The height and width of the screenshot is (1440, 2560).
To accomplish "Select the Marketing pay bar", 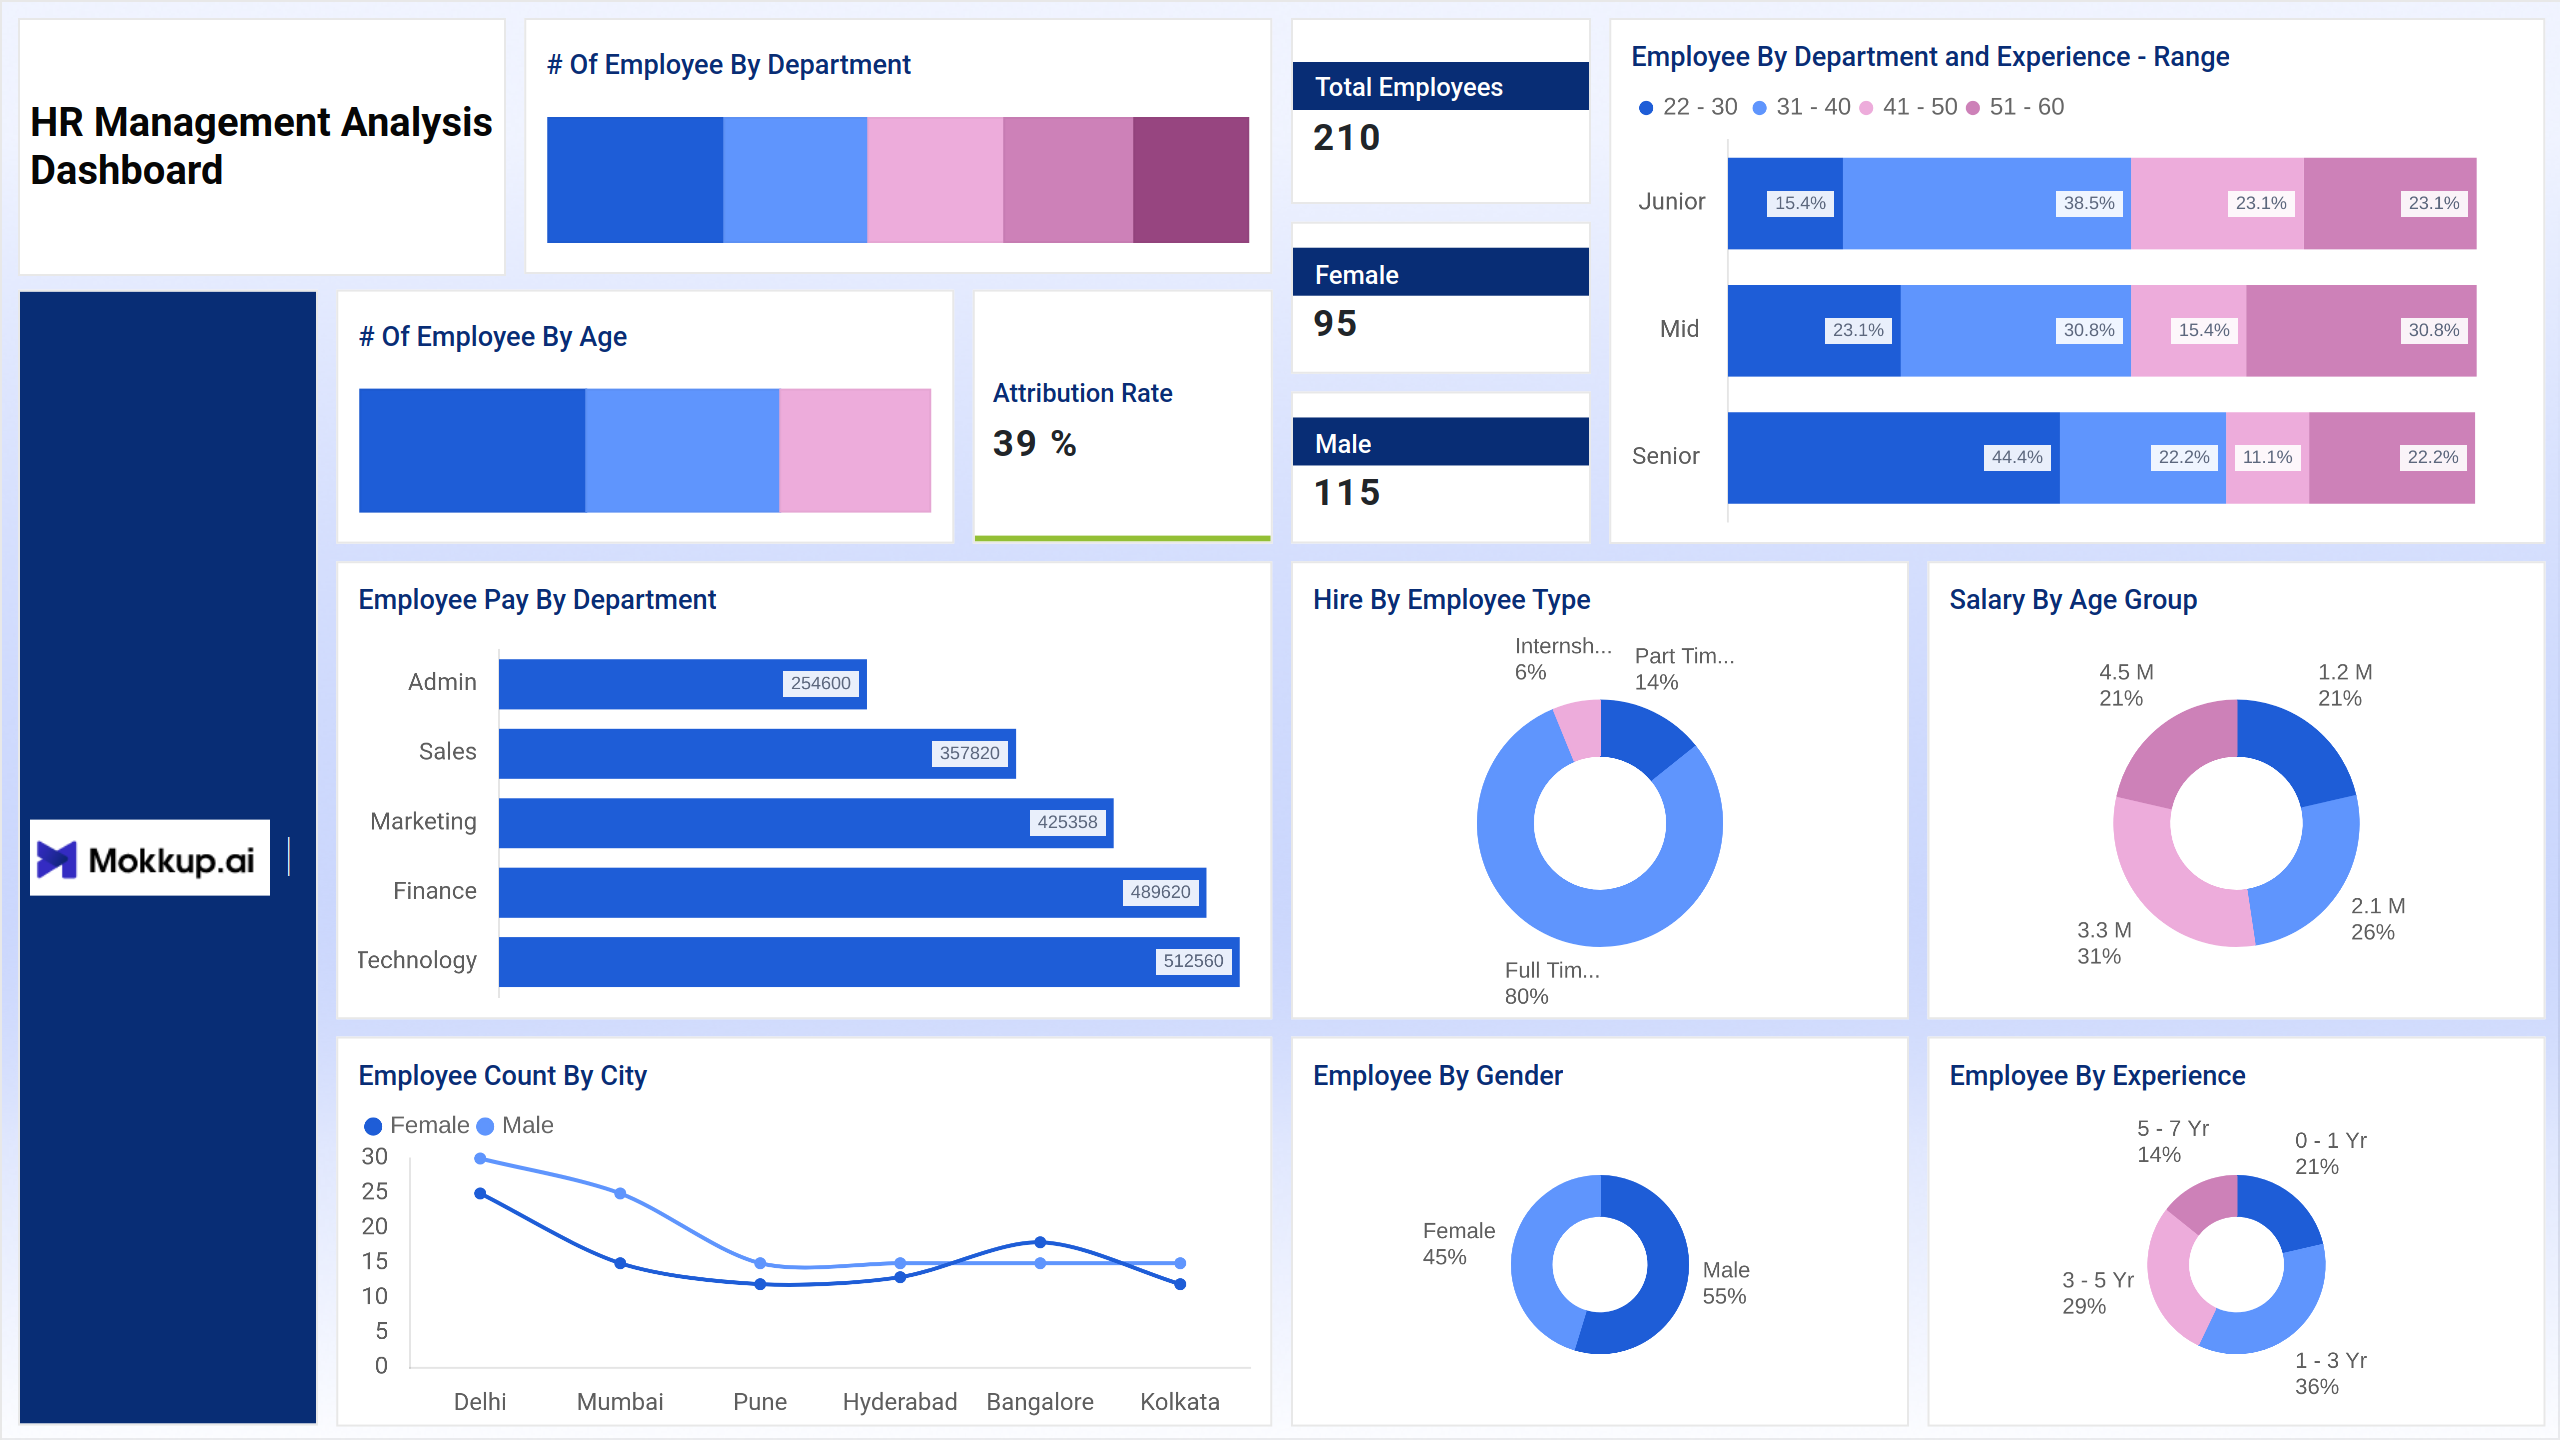I will 806,822.
